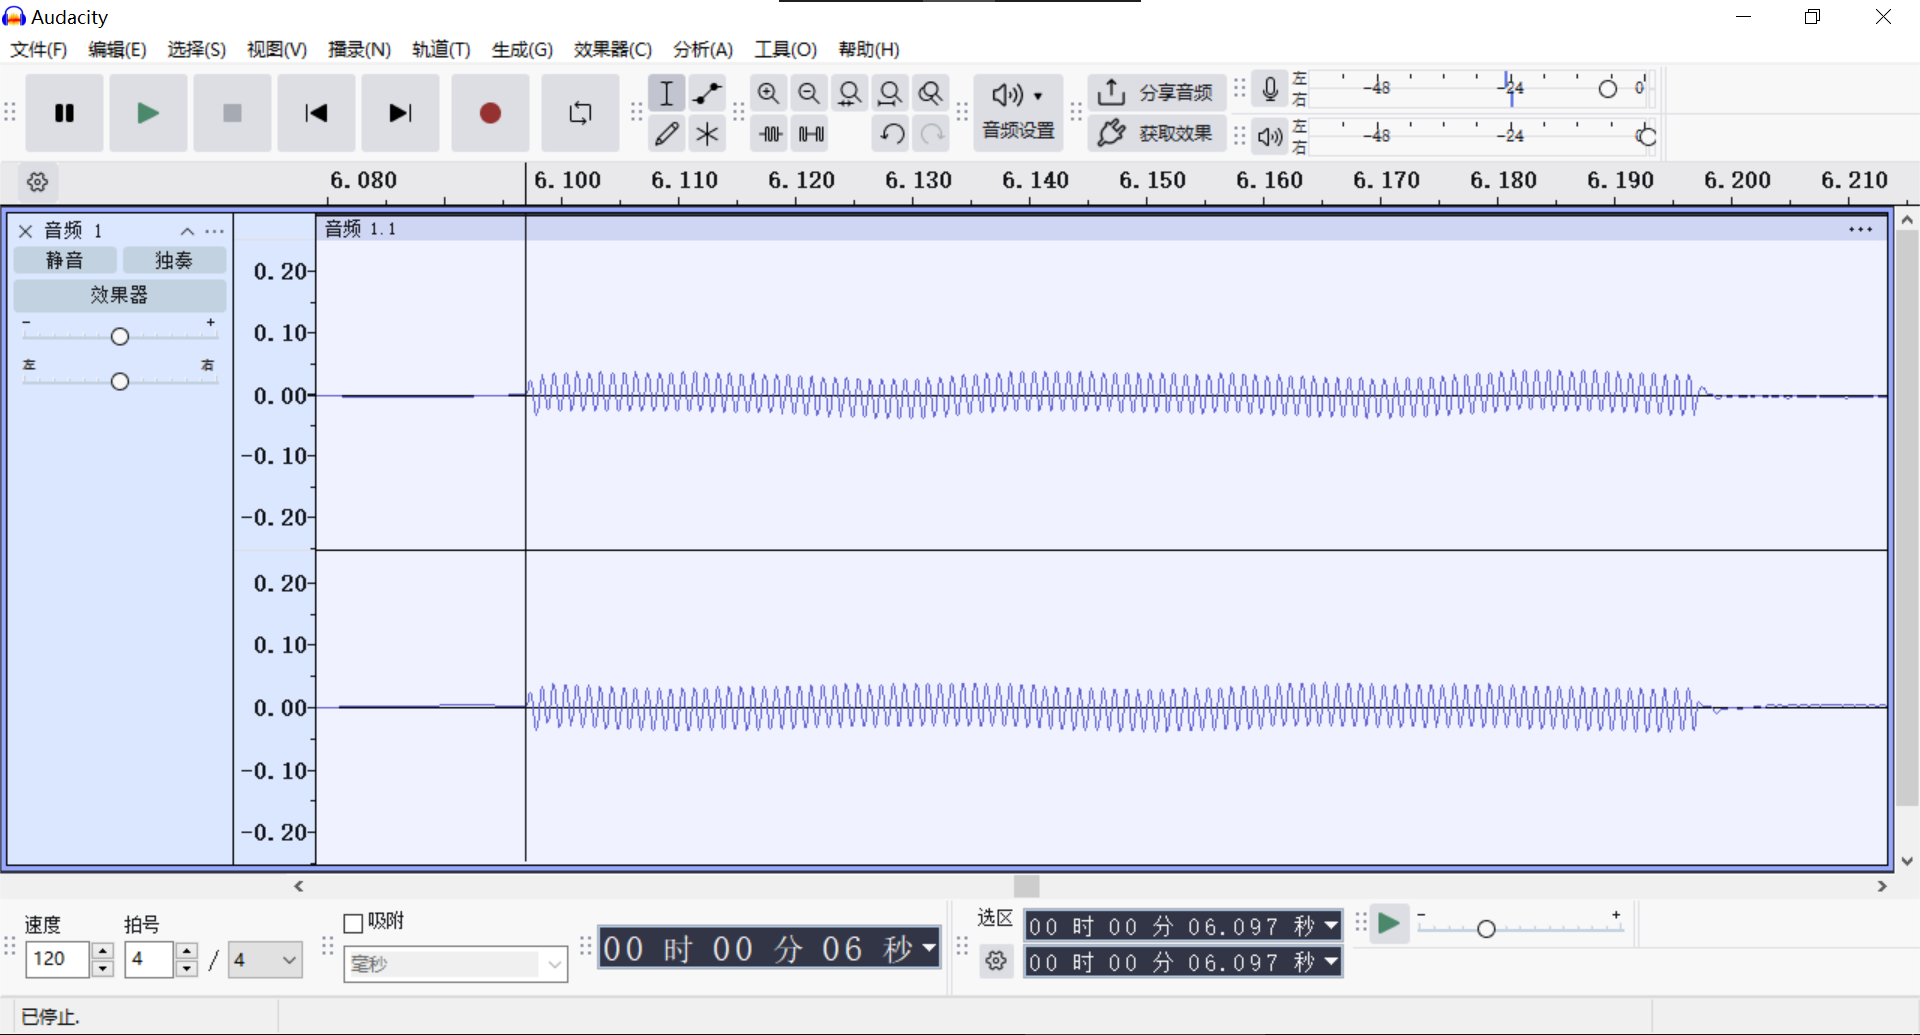Click the horizontal scrollbar thumb
1920x1035 pixels.
tap(1026, 886)
